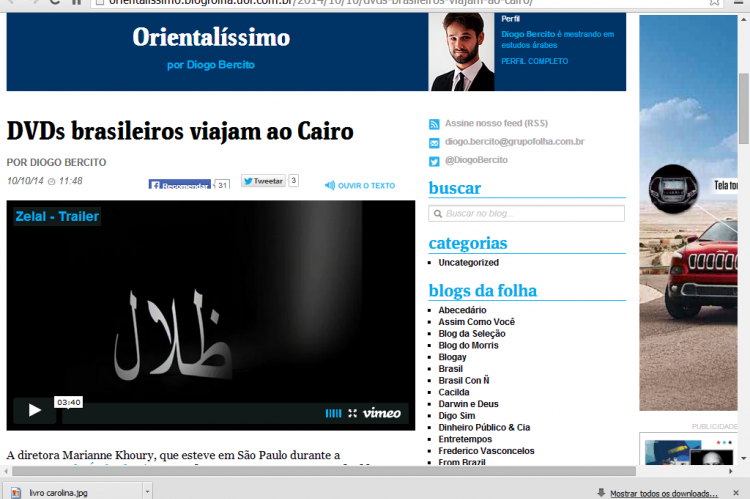750x499 pixels.
Task: Click the Vimeo logo in player
Action: pos(381,413)
